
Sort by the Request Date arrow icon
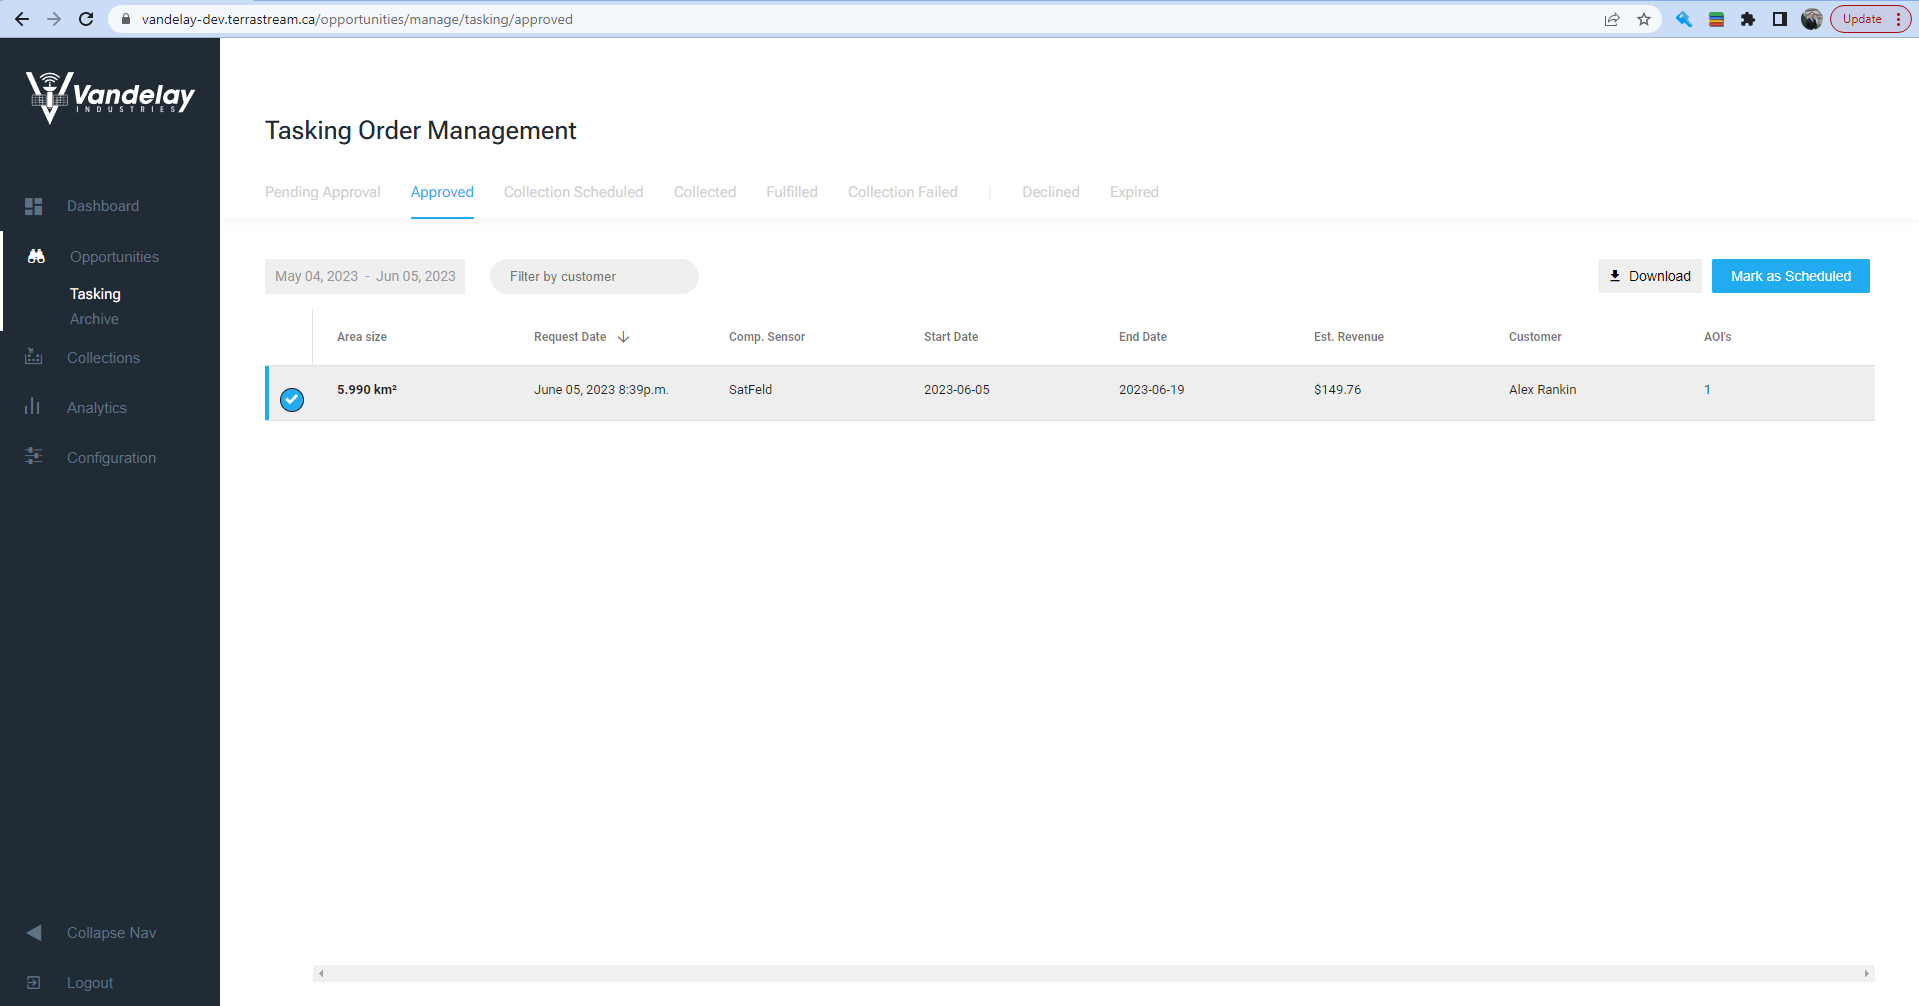point(623,337)
